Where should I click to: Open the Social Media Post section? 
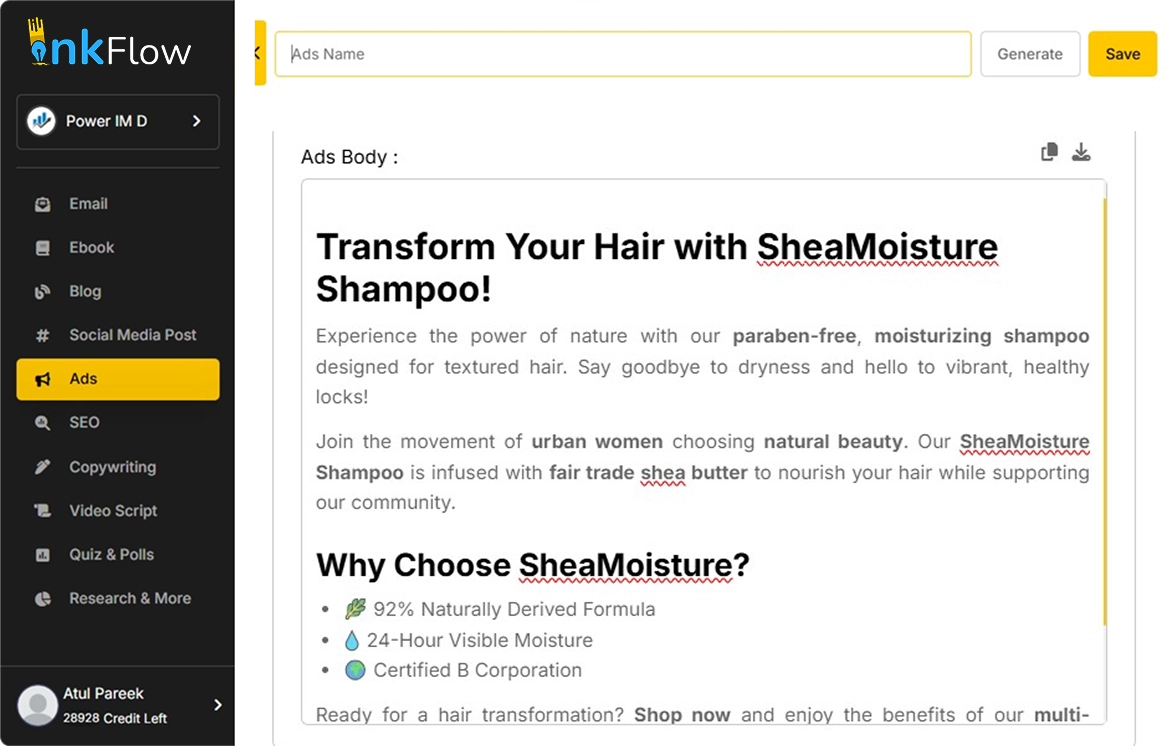pos(132,335)
